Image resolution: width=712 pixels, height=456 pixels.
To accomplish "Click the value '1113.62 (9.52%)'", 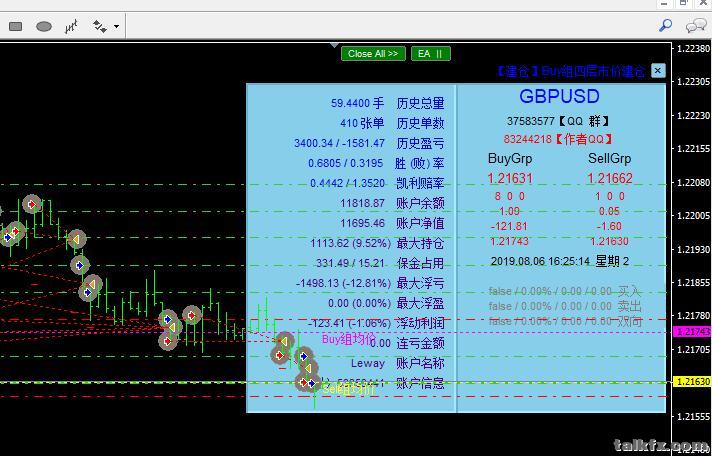I will click(350, 243).
